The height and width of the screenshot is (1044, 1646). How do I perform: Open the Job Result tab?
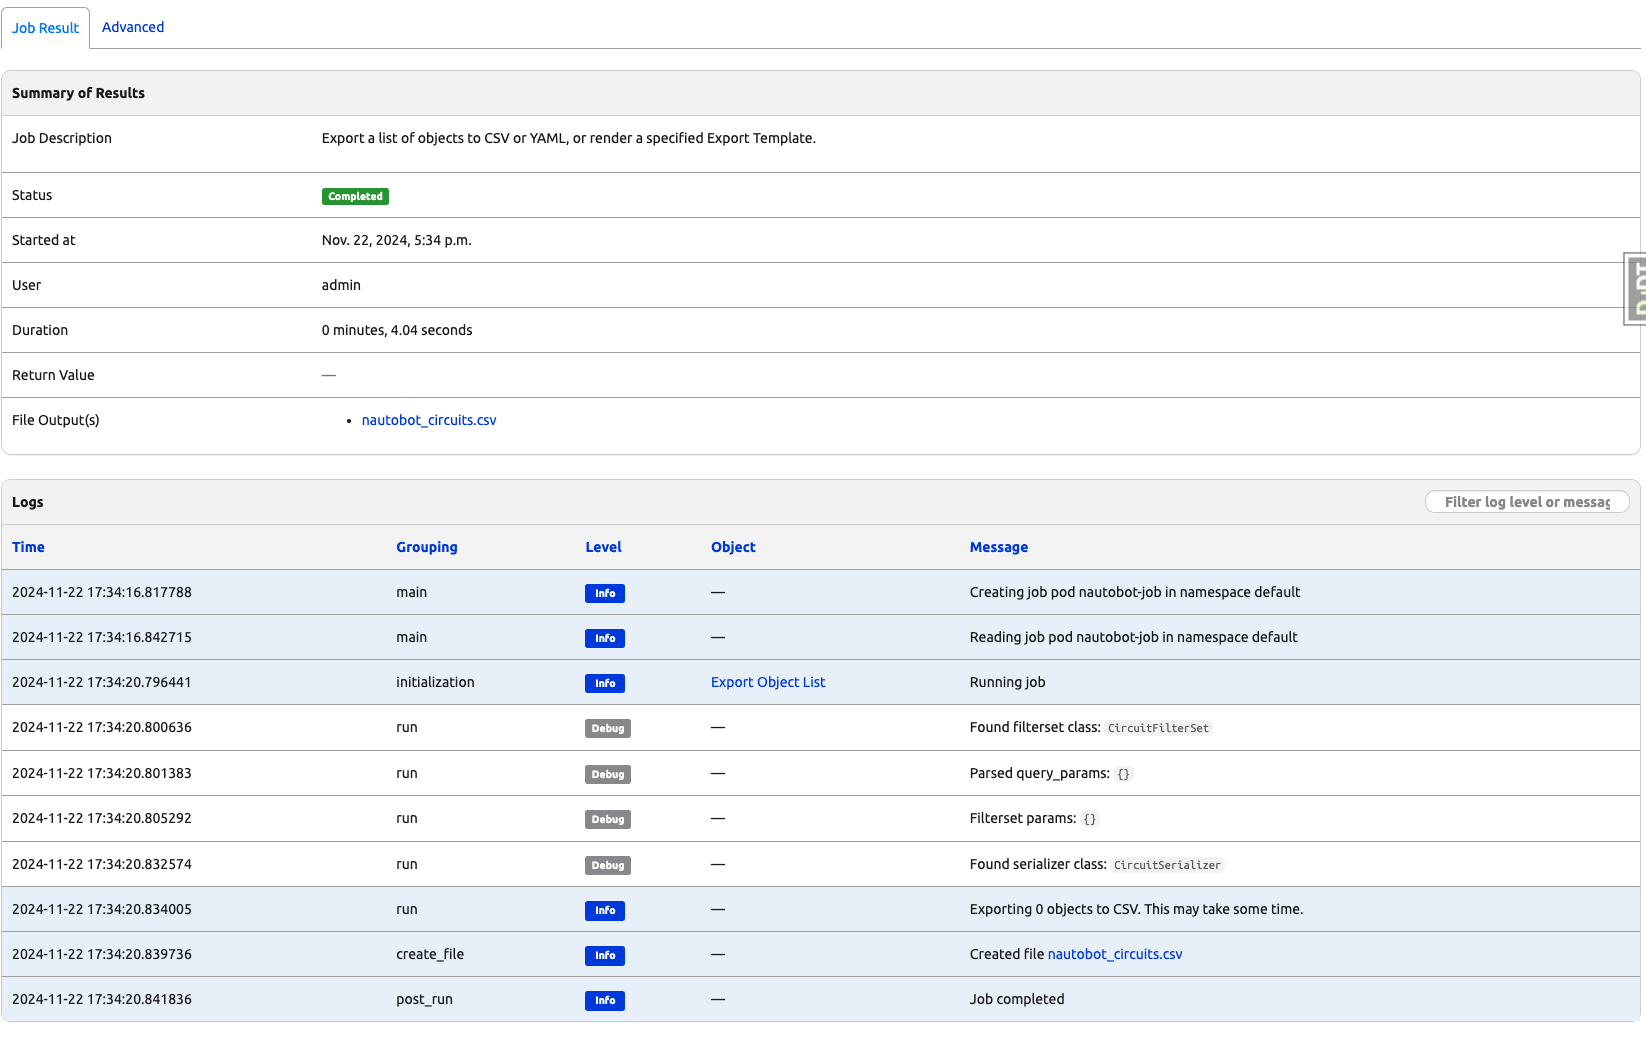pos(45,28)
